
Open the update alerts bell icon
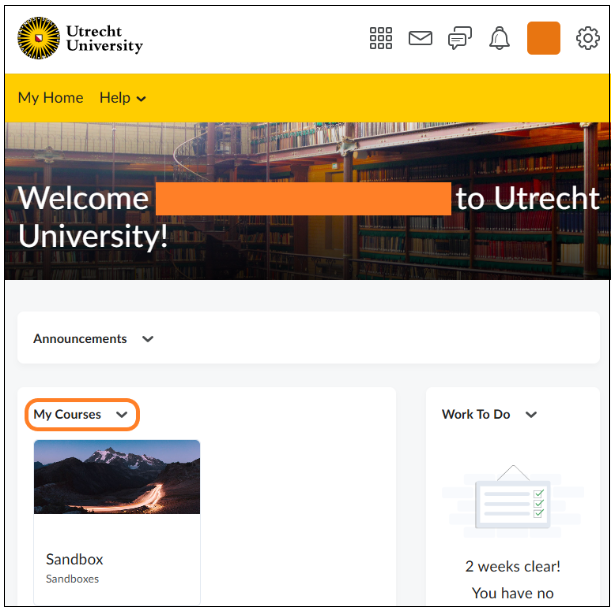tap(499, 38)
